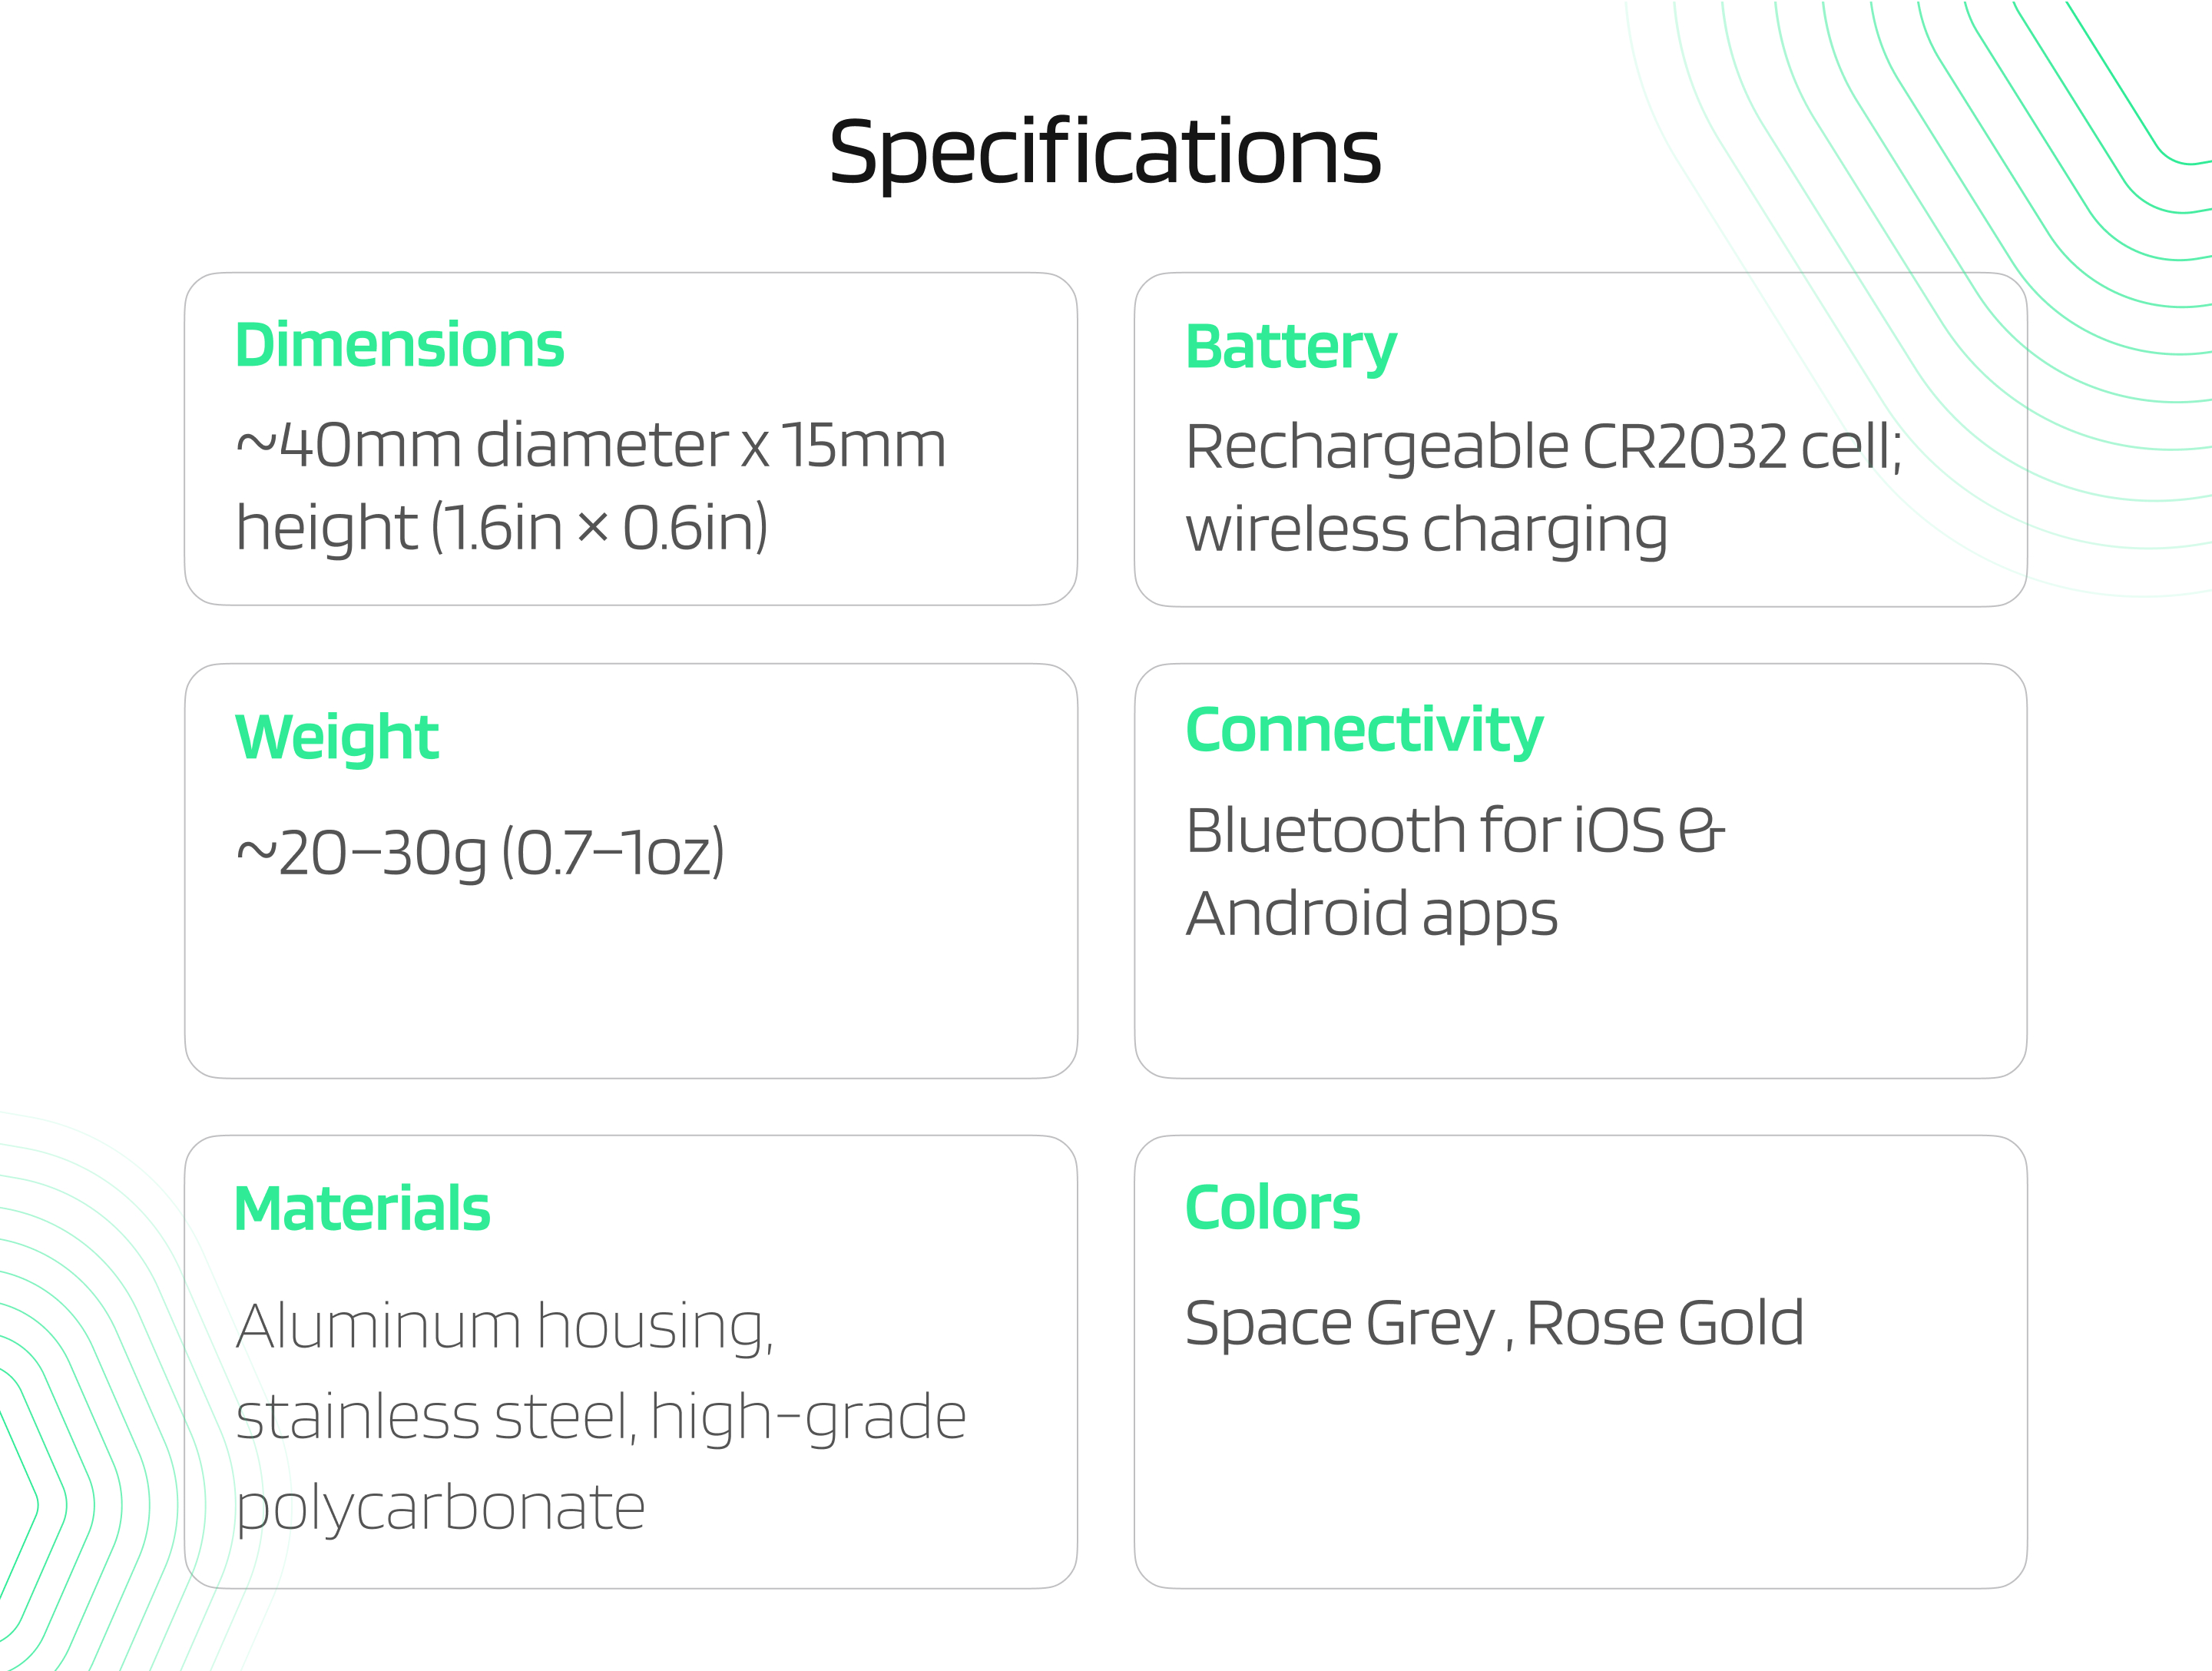
Task: Click the wireless charging line
Action: [1427, 531]
